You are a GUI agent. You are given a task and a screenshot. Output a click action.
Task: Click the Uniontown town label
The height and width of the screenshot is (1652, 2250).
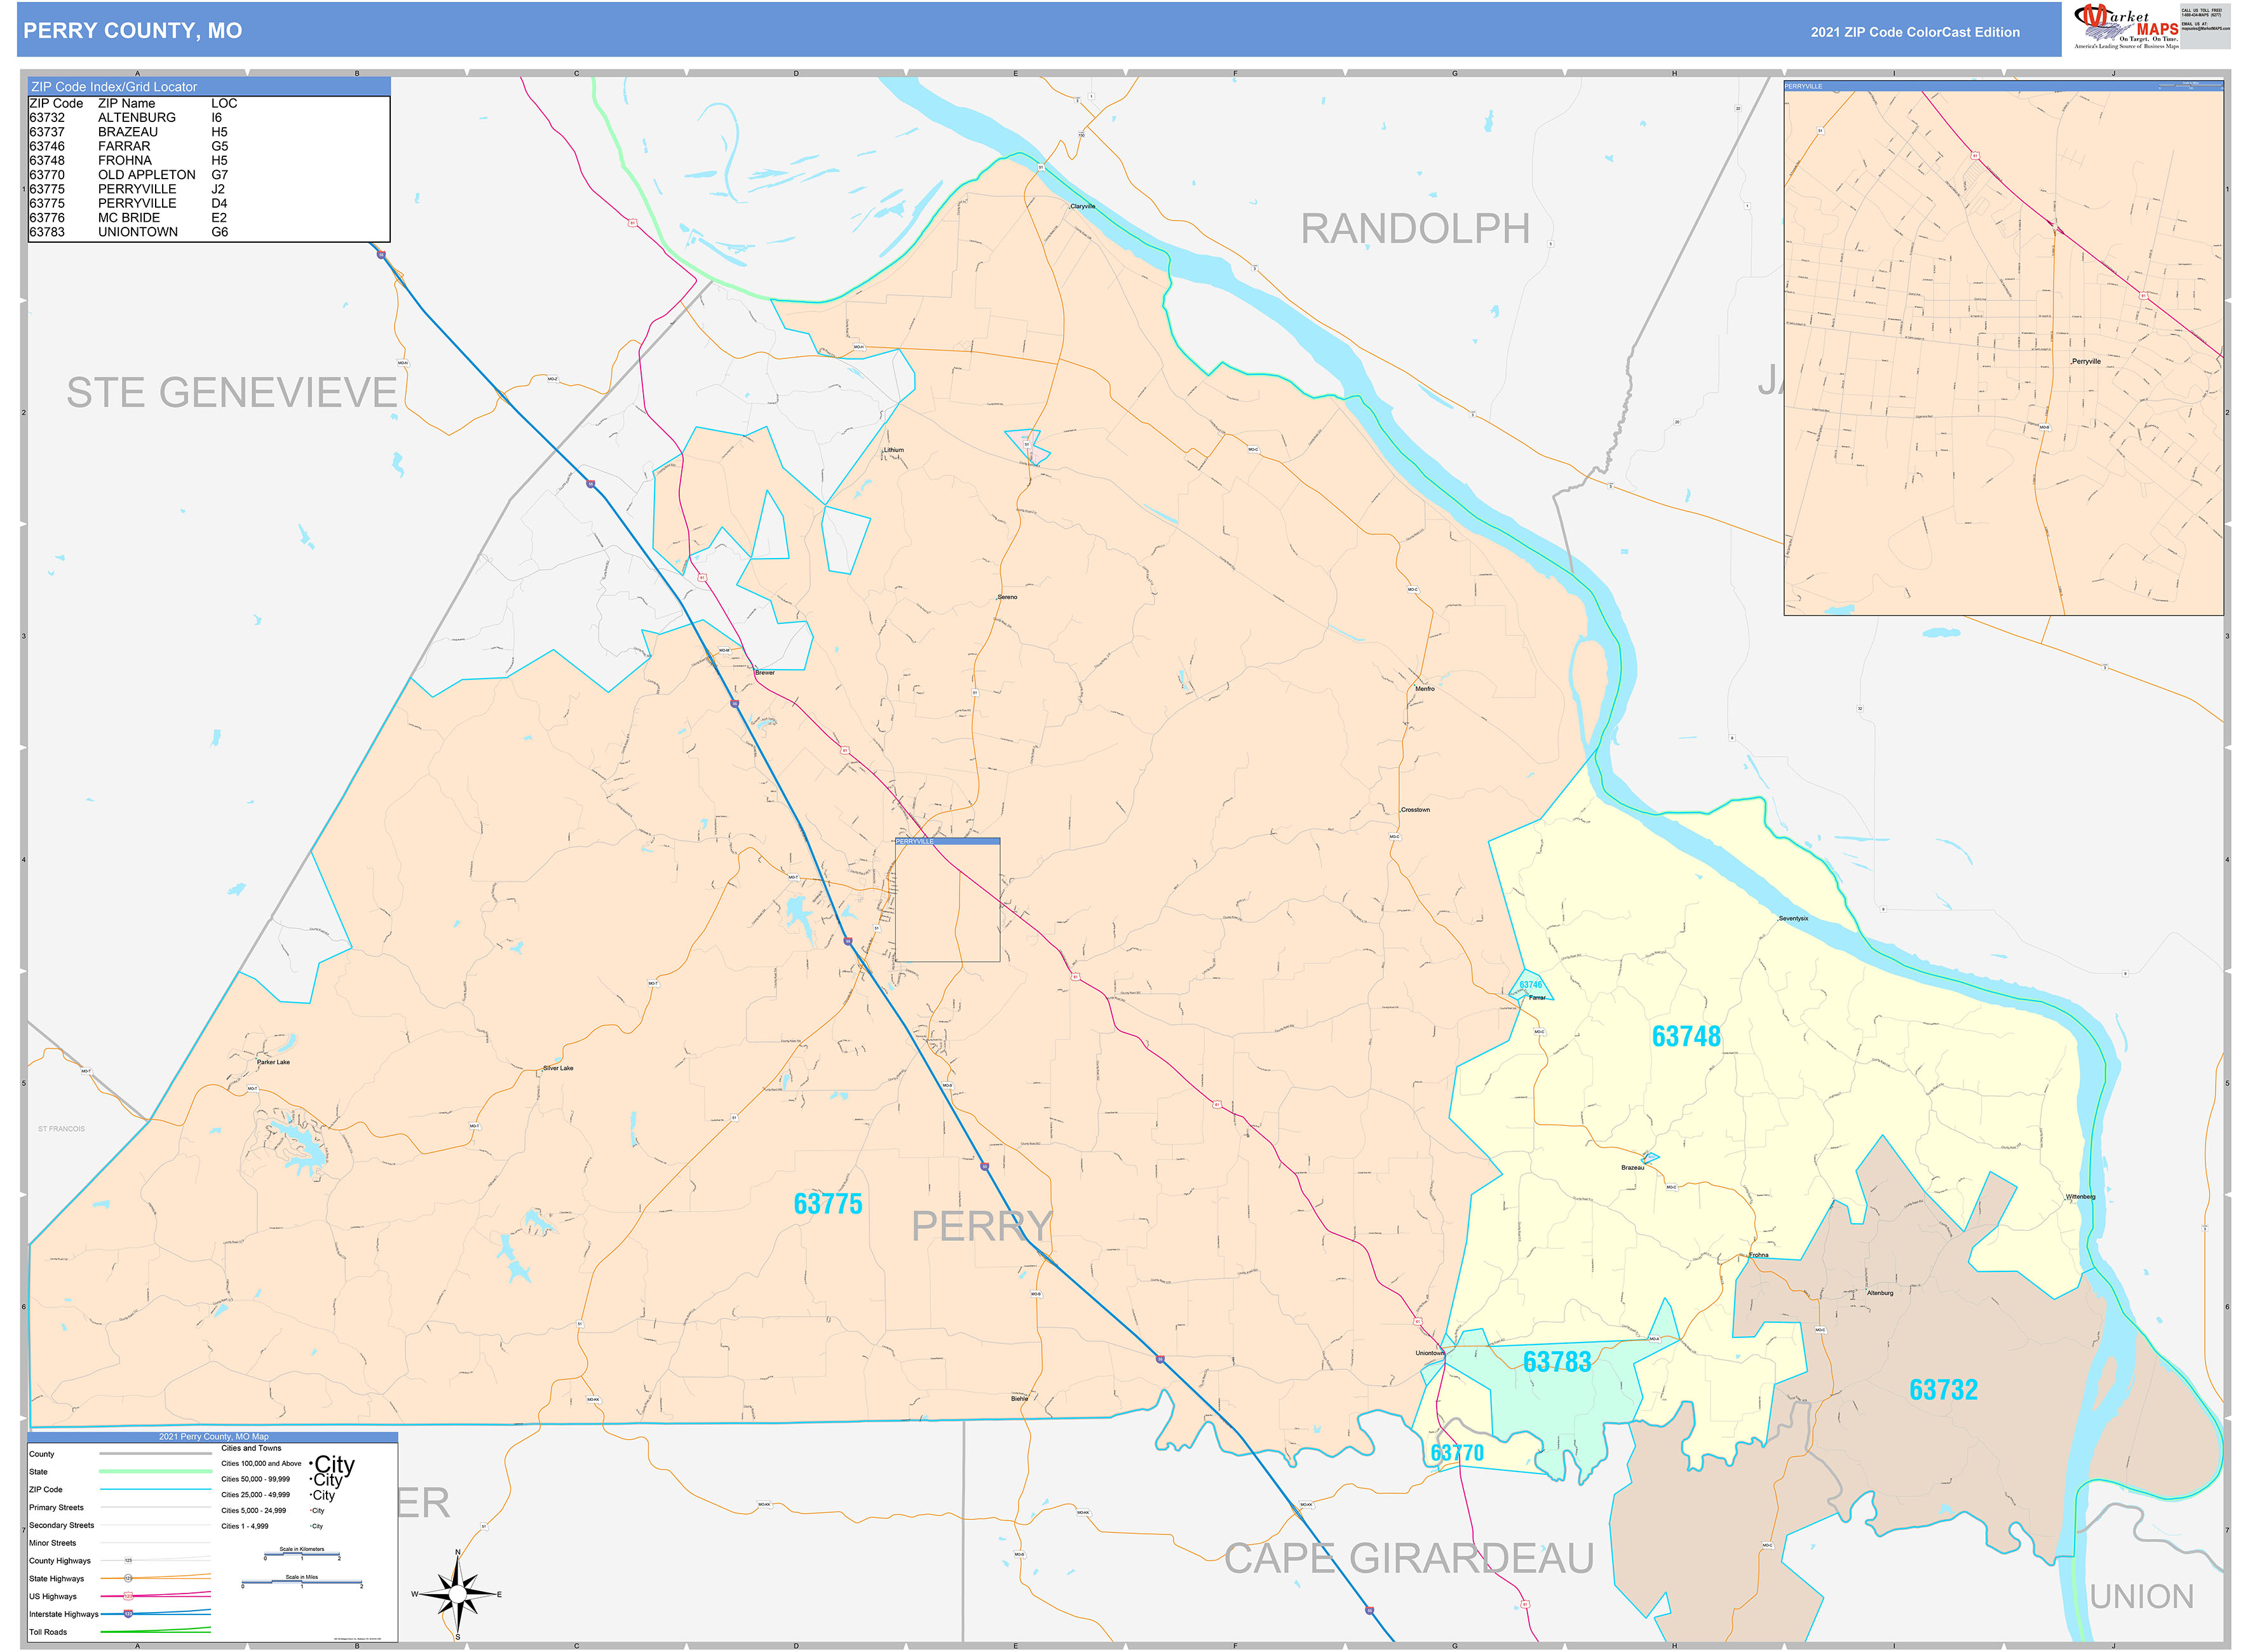click(1429, 1353)
